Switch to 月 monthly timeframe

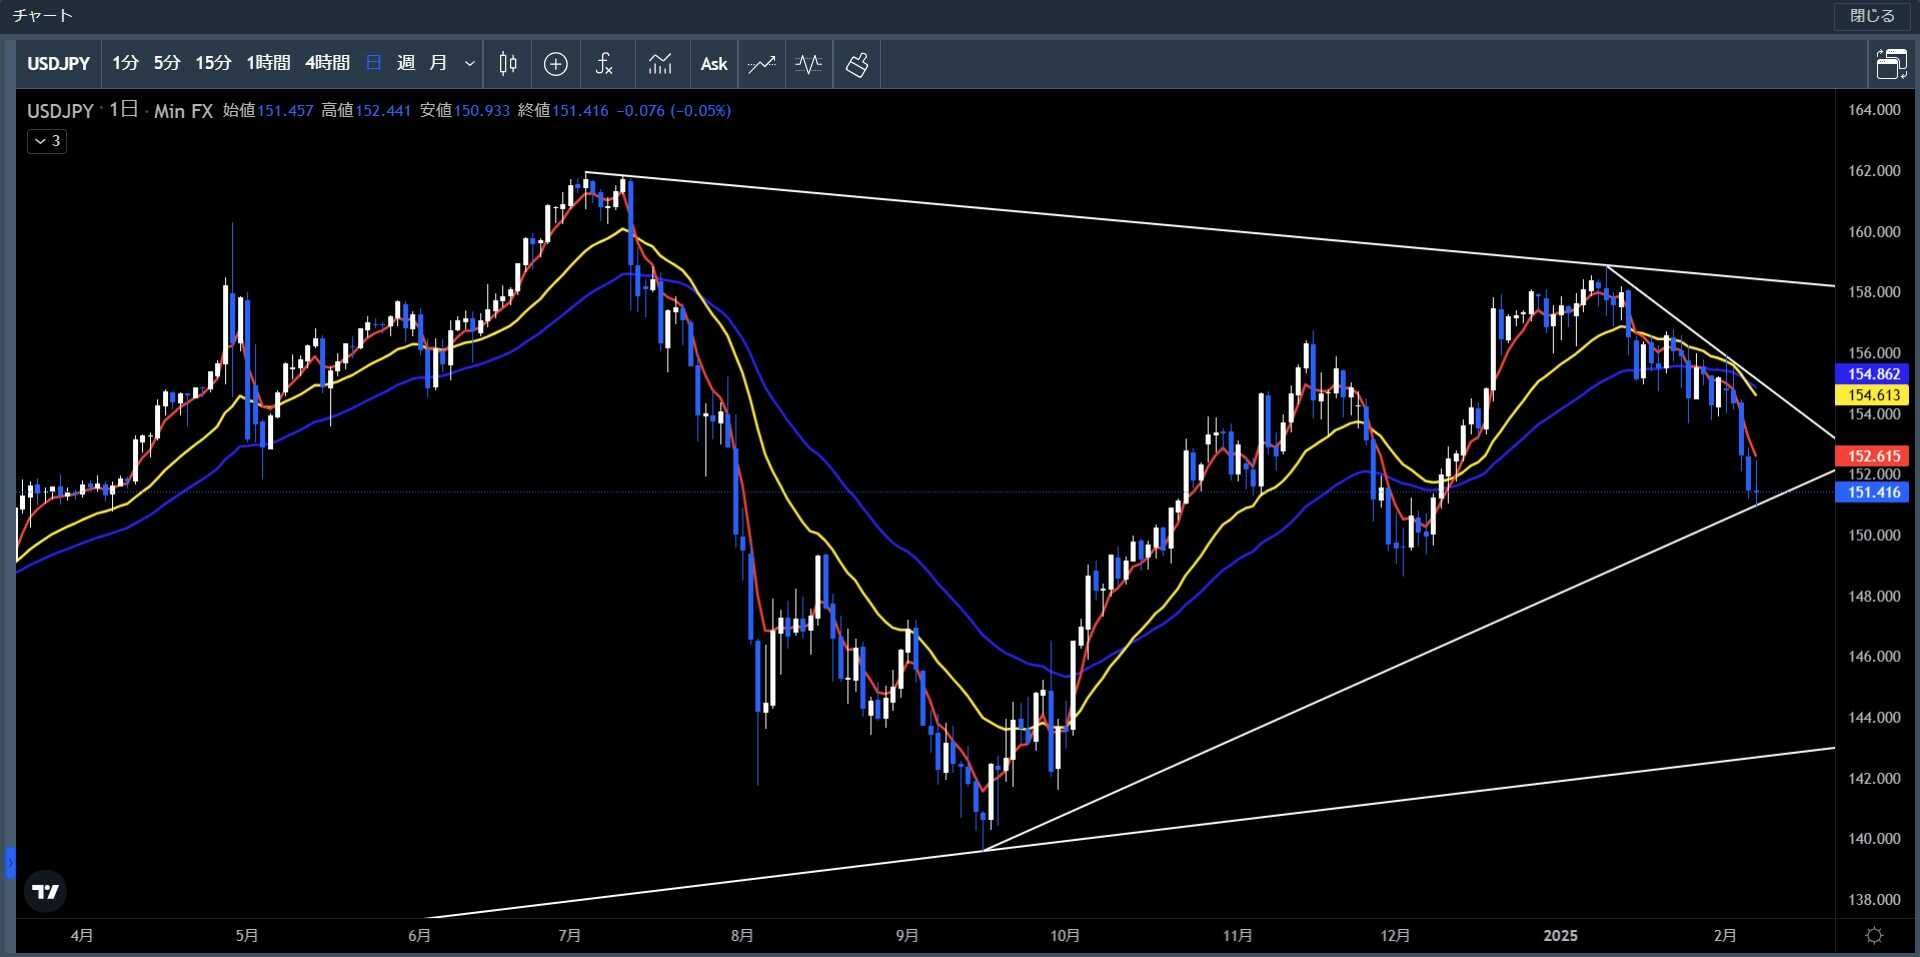438,63
